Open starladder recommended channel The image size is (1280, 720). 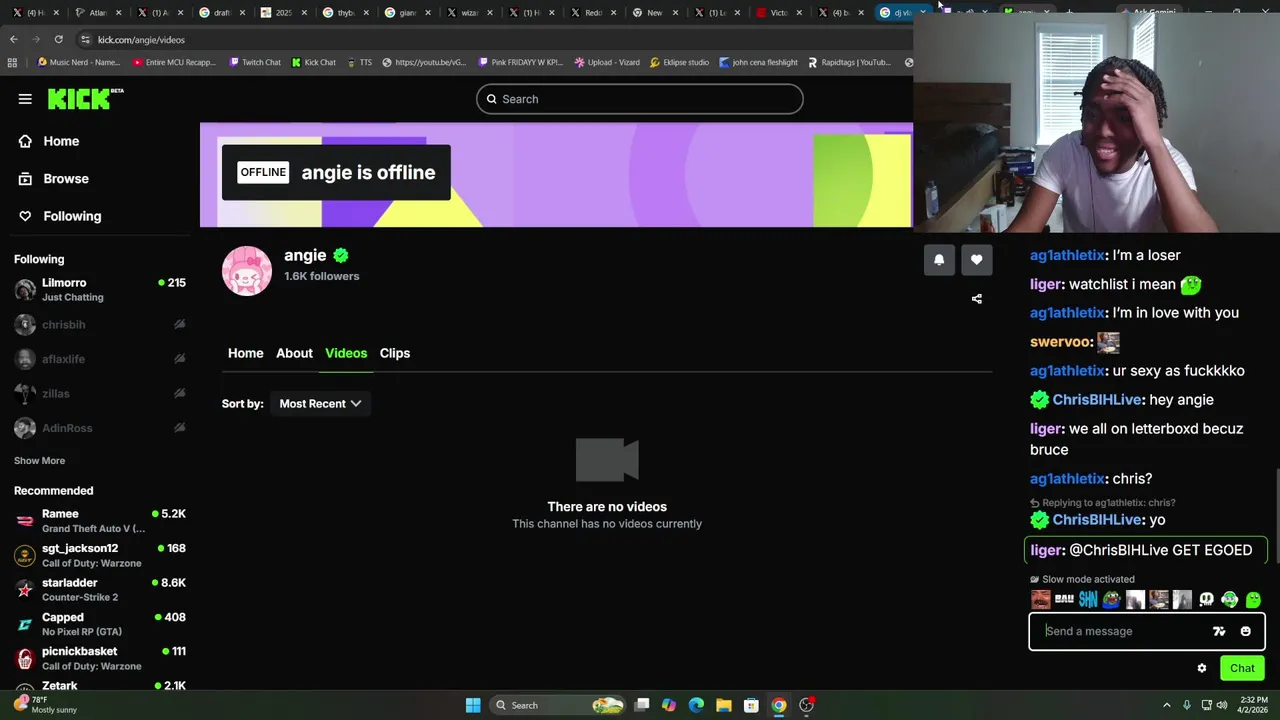100,589
